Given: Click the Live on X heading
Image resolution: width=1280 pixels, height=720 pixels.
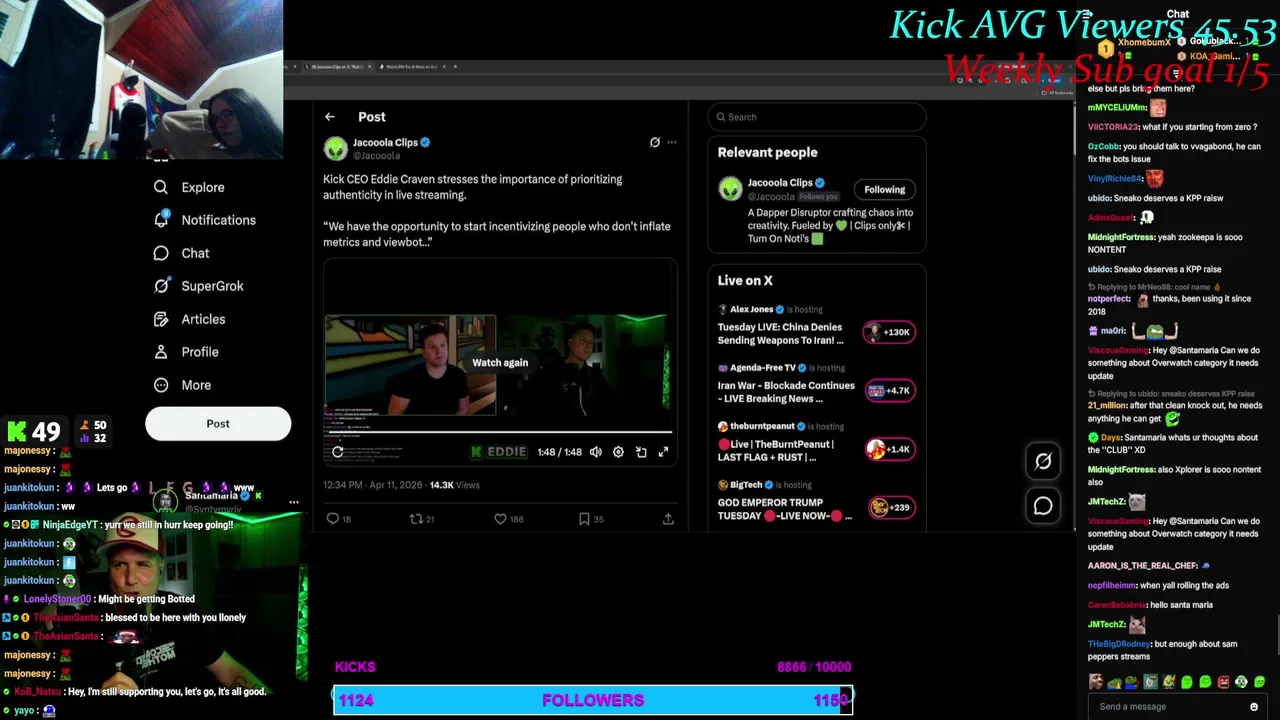Looking at the screenshot, I should coord(745,281).
